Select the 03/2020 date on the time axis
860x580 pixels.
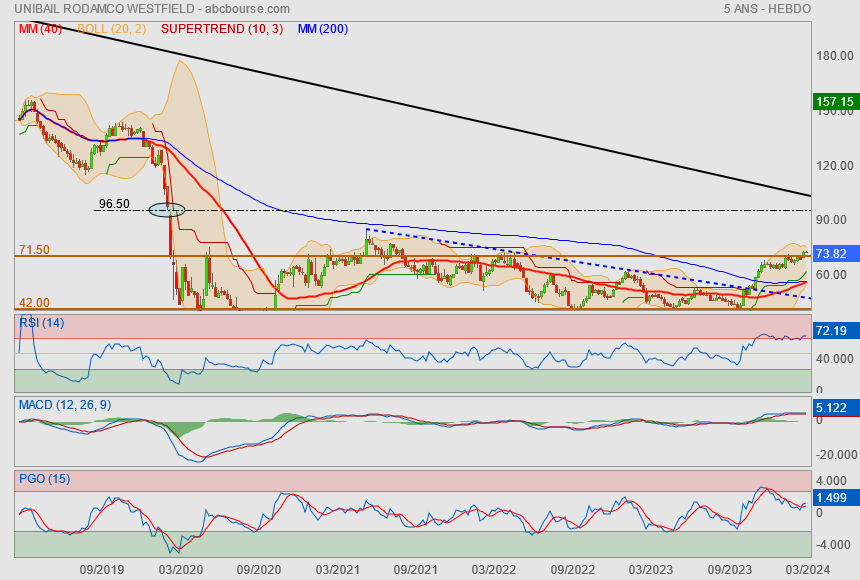click(x=180, y=570)
